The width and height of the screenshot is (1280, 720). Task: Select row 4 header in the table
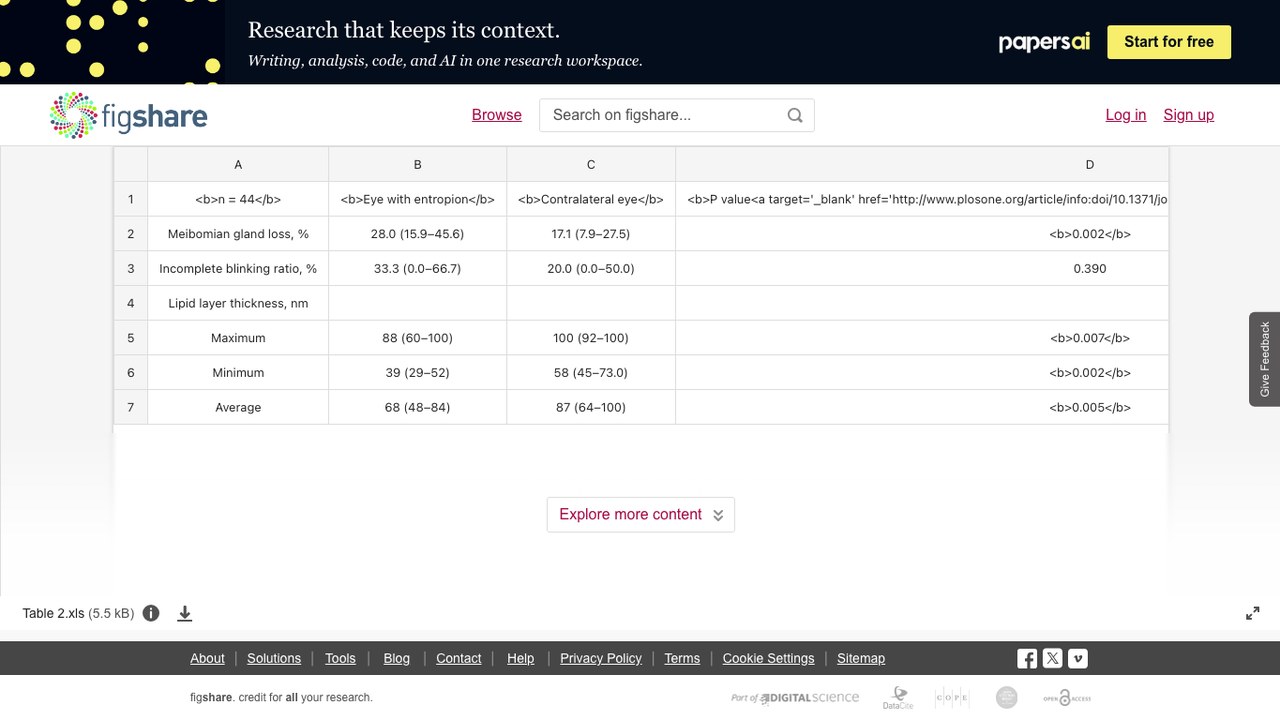131,303
